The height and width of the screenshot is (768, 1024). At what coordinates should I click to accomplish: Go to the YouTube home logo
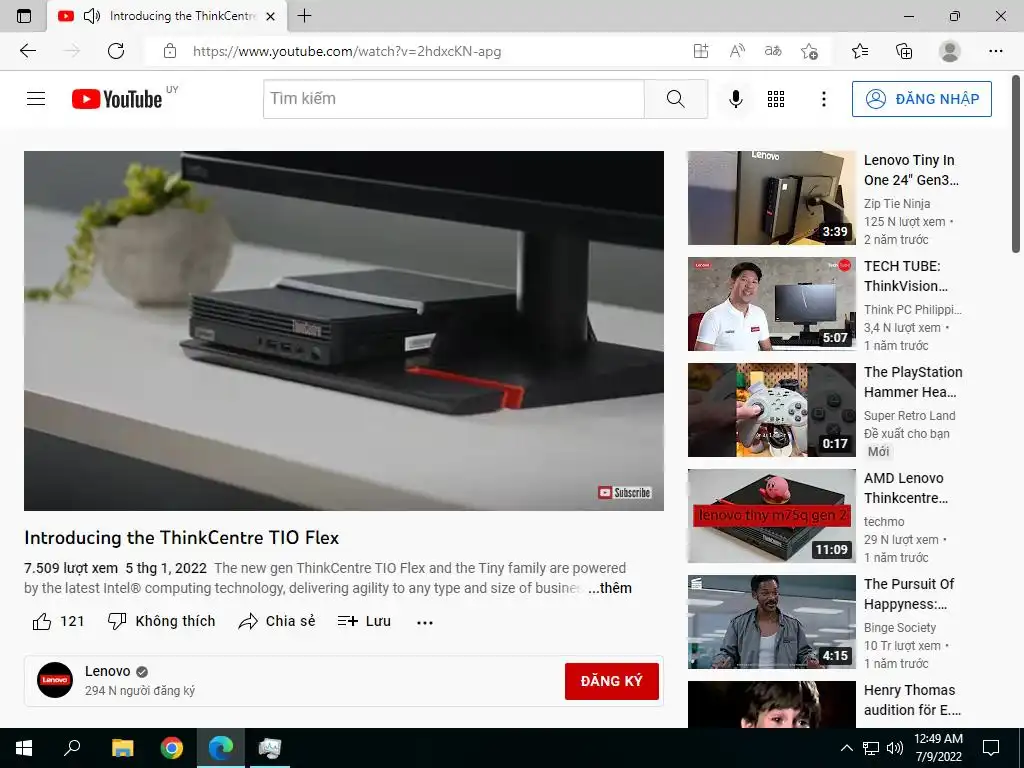pos(117,99)
